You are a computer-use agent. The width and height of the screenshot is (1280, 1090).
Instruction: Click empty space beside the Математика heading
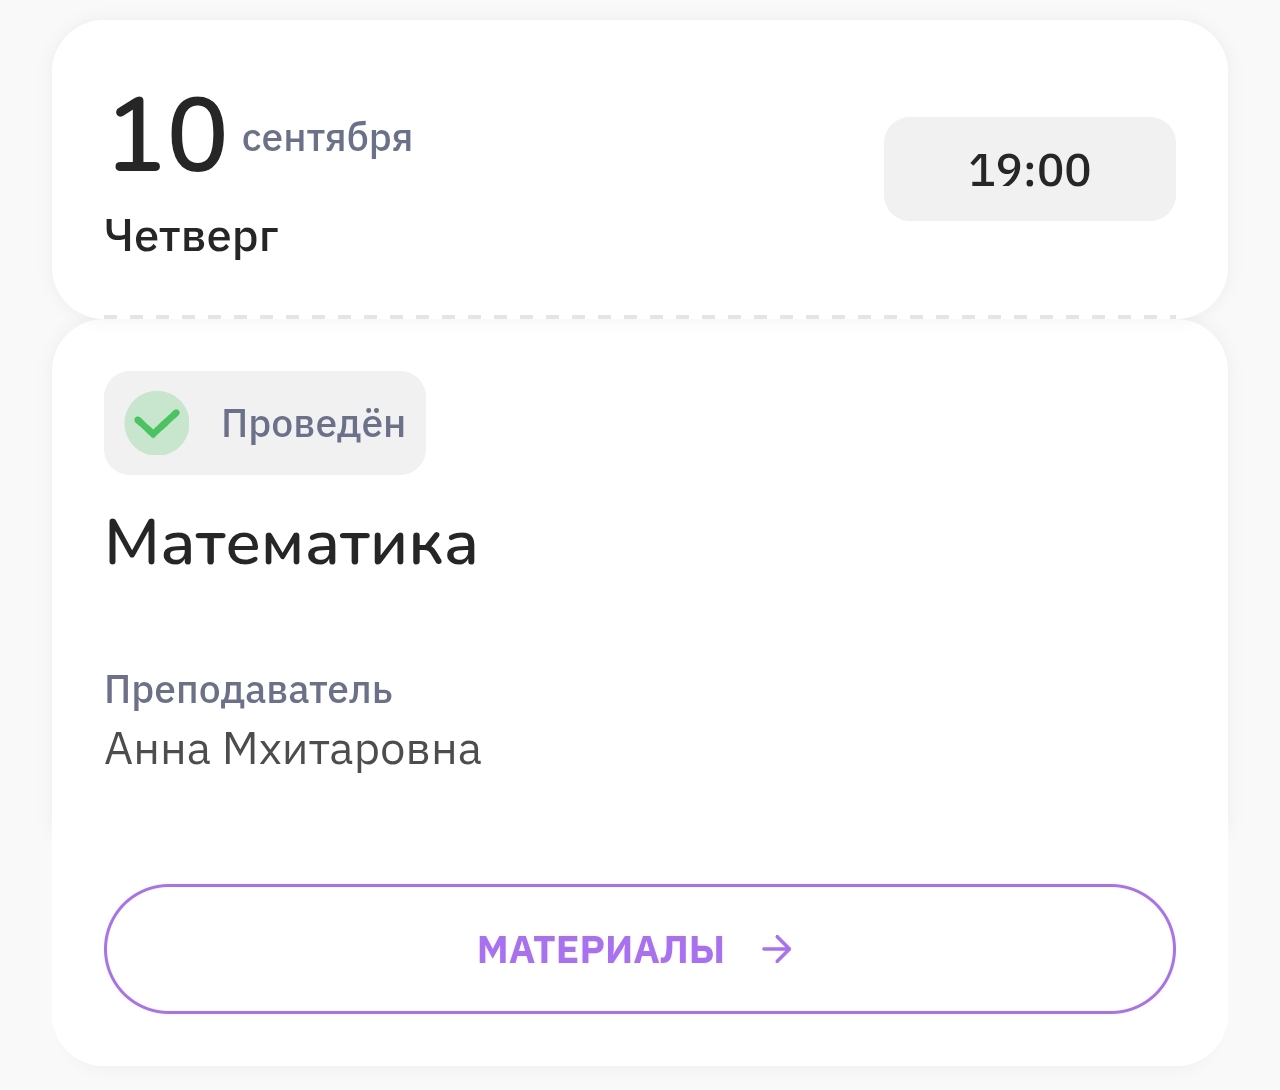820,543
